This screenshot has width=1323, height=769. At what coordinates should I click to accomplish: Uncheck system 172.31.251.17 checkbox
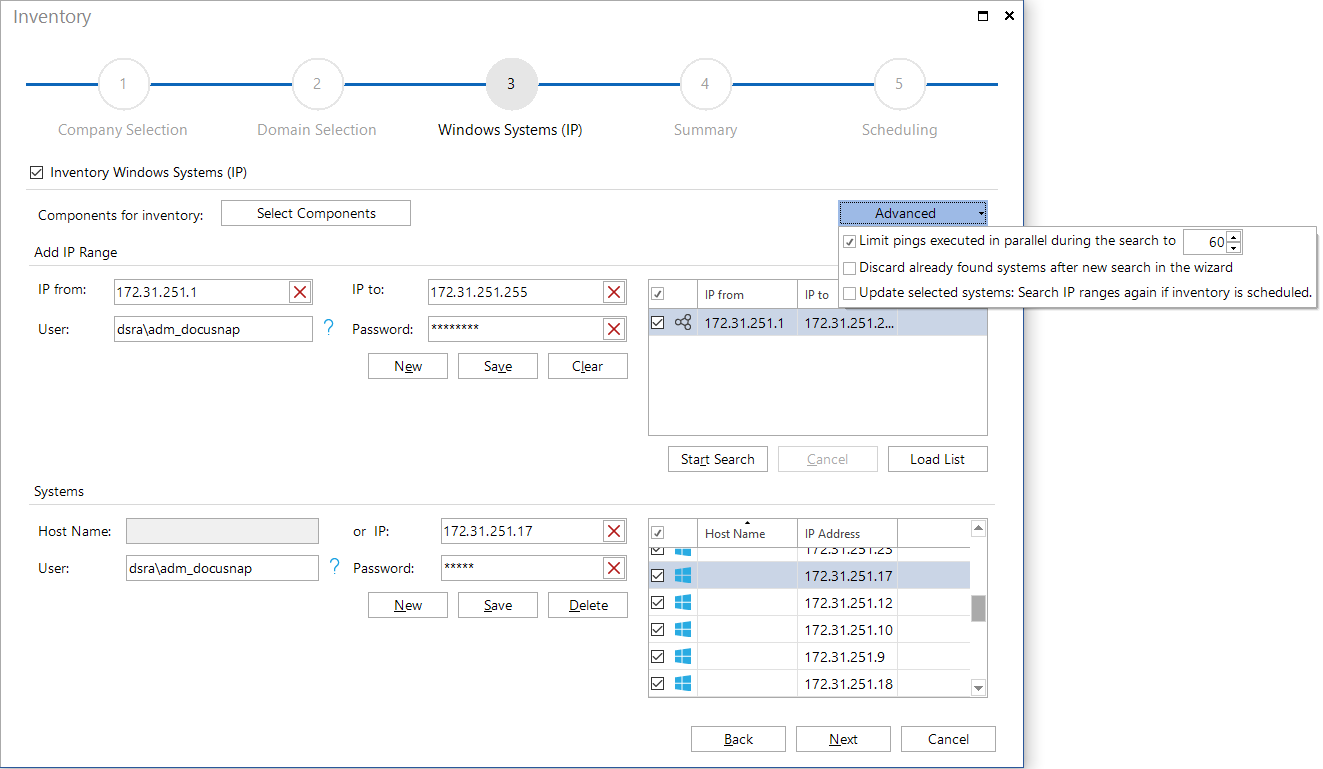[x=657, y=576]
